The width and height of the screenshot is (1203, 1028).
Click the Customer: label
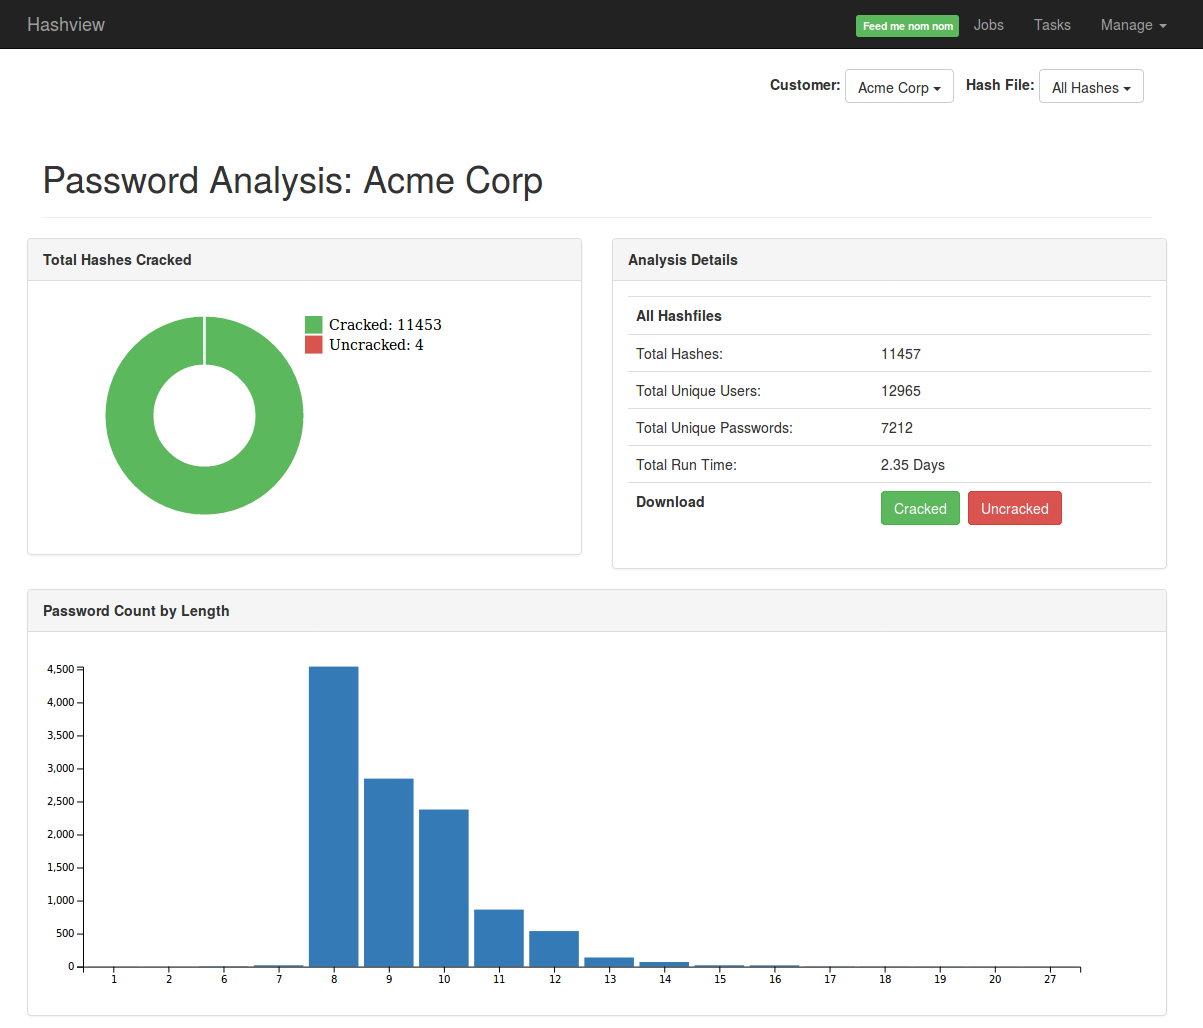[x=805, y=85]
